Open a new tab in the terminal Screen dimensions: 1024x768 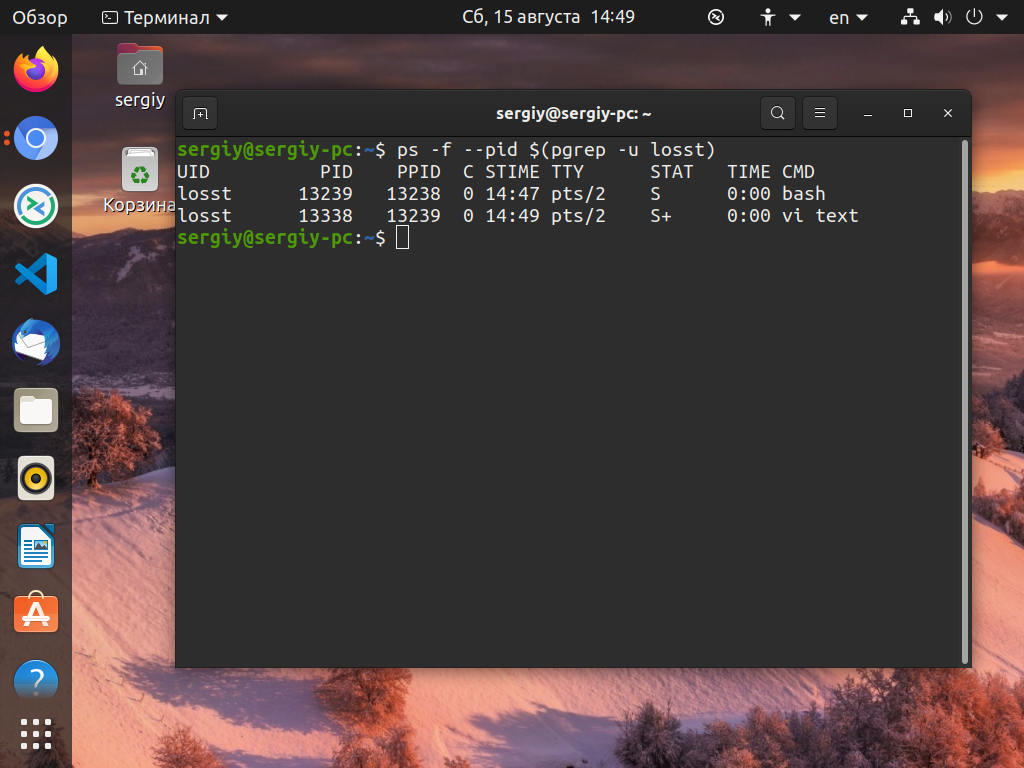click(200, 114)
